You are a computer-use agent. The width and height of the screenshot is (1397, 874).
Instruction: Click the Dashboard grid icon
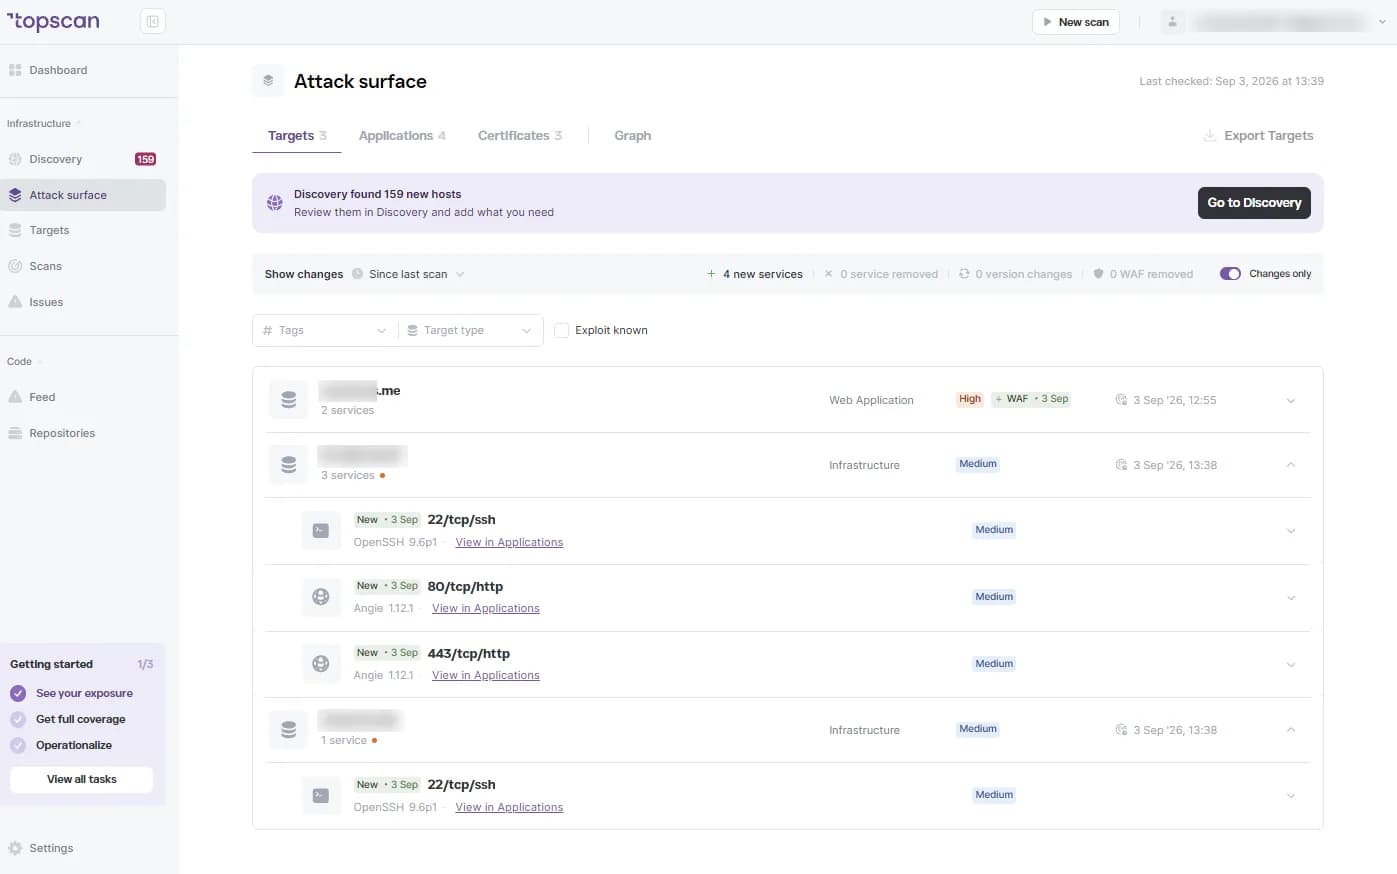tap(15, 70)
